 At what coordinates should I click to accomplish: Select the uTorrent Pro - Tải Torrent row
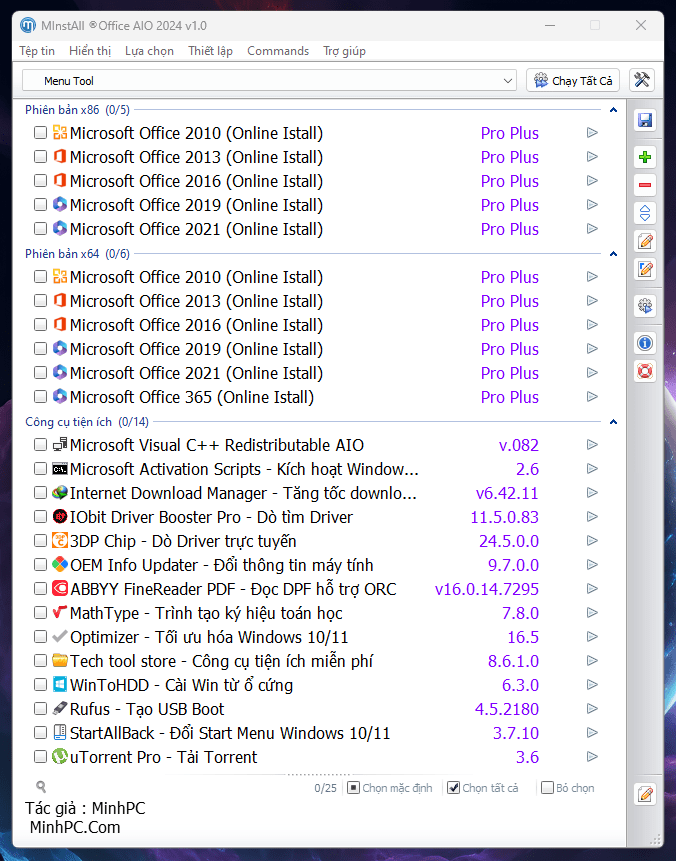pyautogui.click(x=316, y=757)
